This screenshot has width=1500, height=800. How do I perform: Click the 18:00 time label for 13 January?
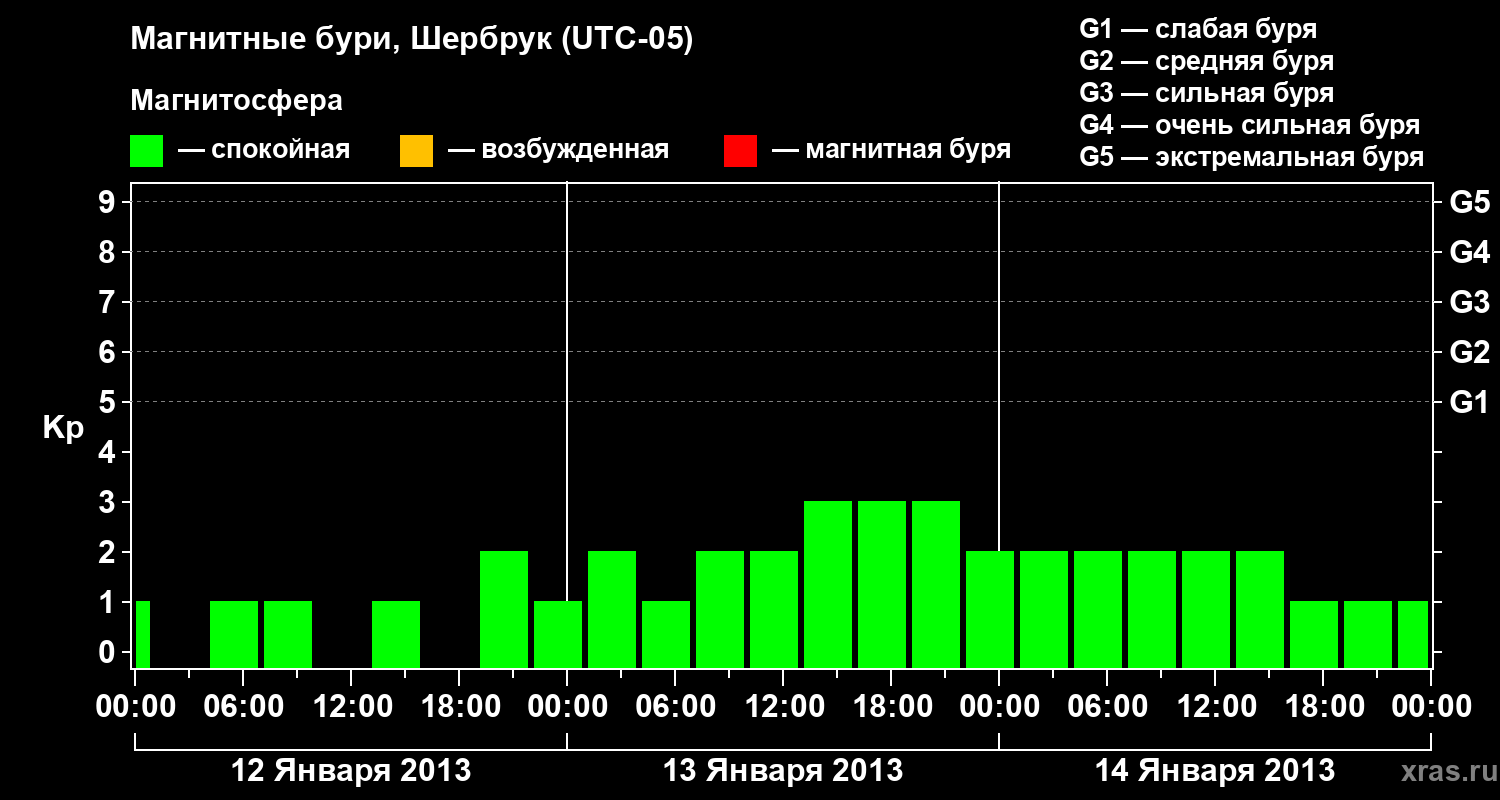(x=891, y=707)
